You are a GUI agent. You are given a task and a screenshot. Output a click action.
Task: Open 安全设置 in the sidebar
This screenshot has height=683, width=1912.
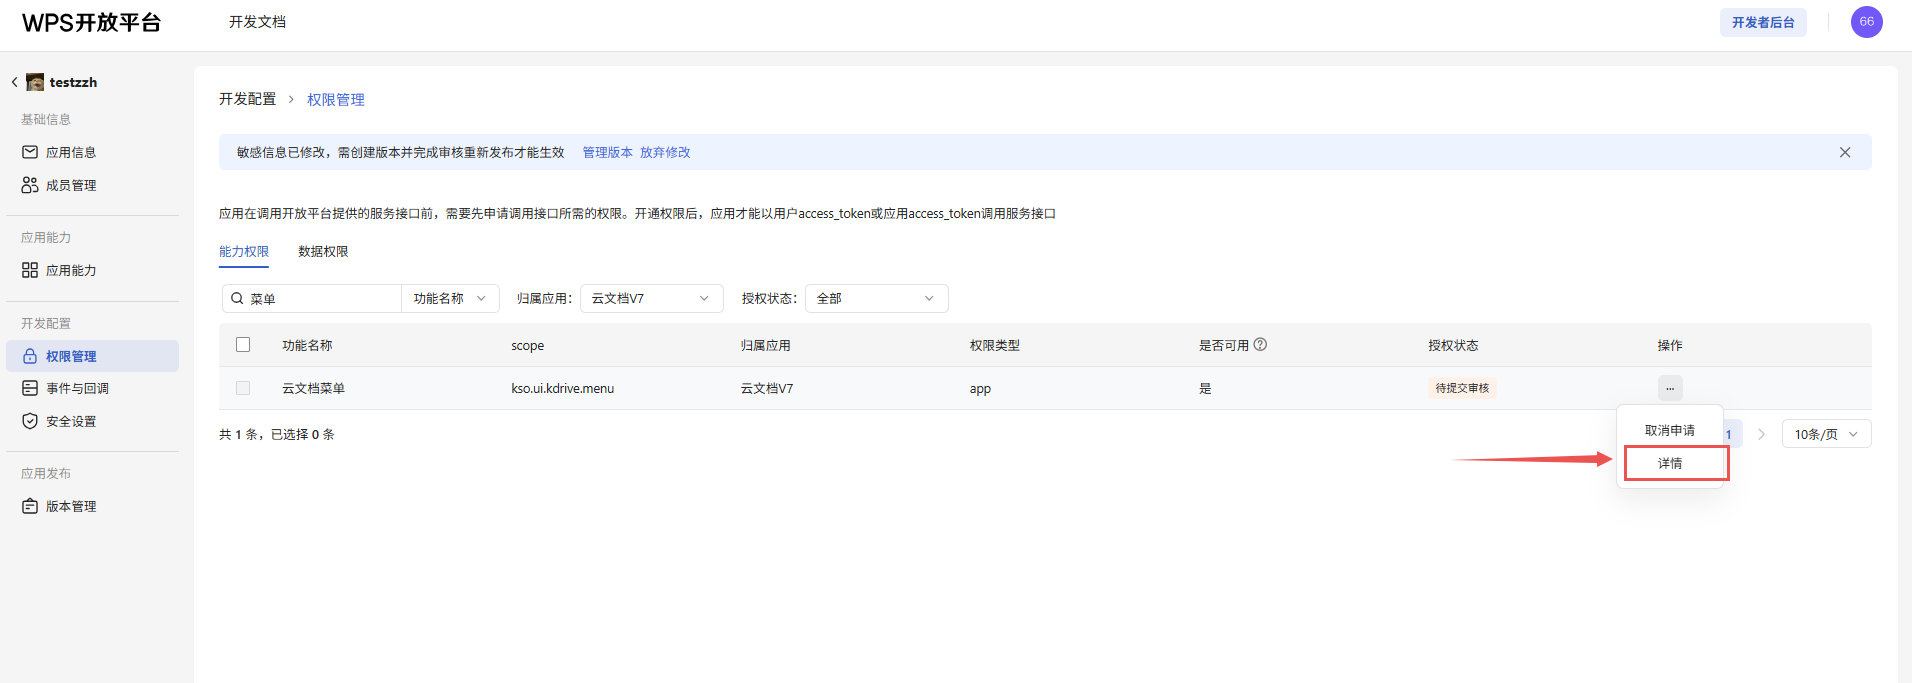pos(71,421)
